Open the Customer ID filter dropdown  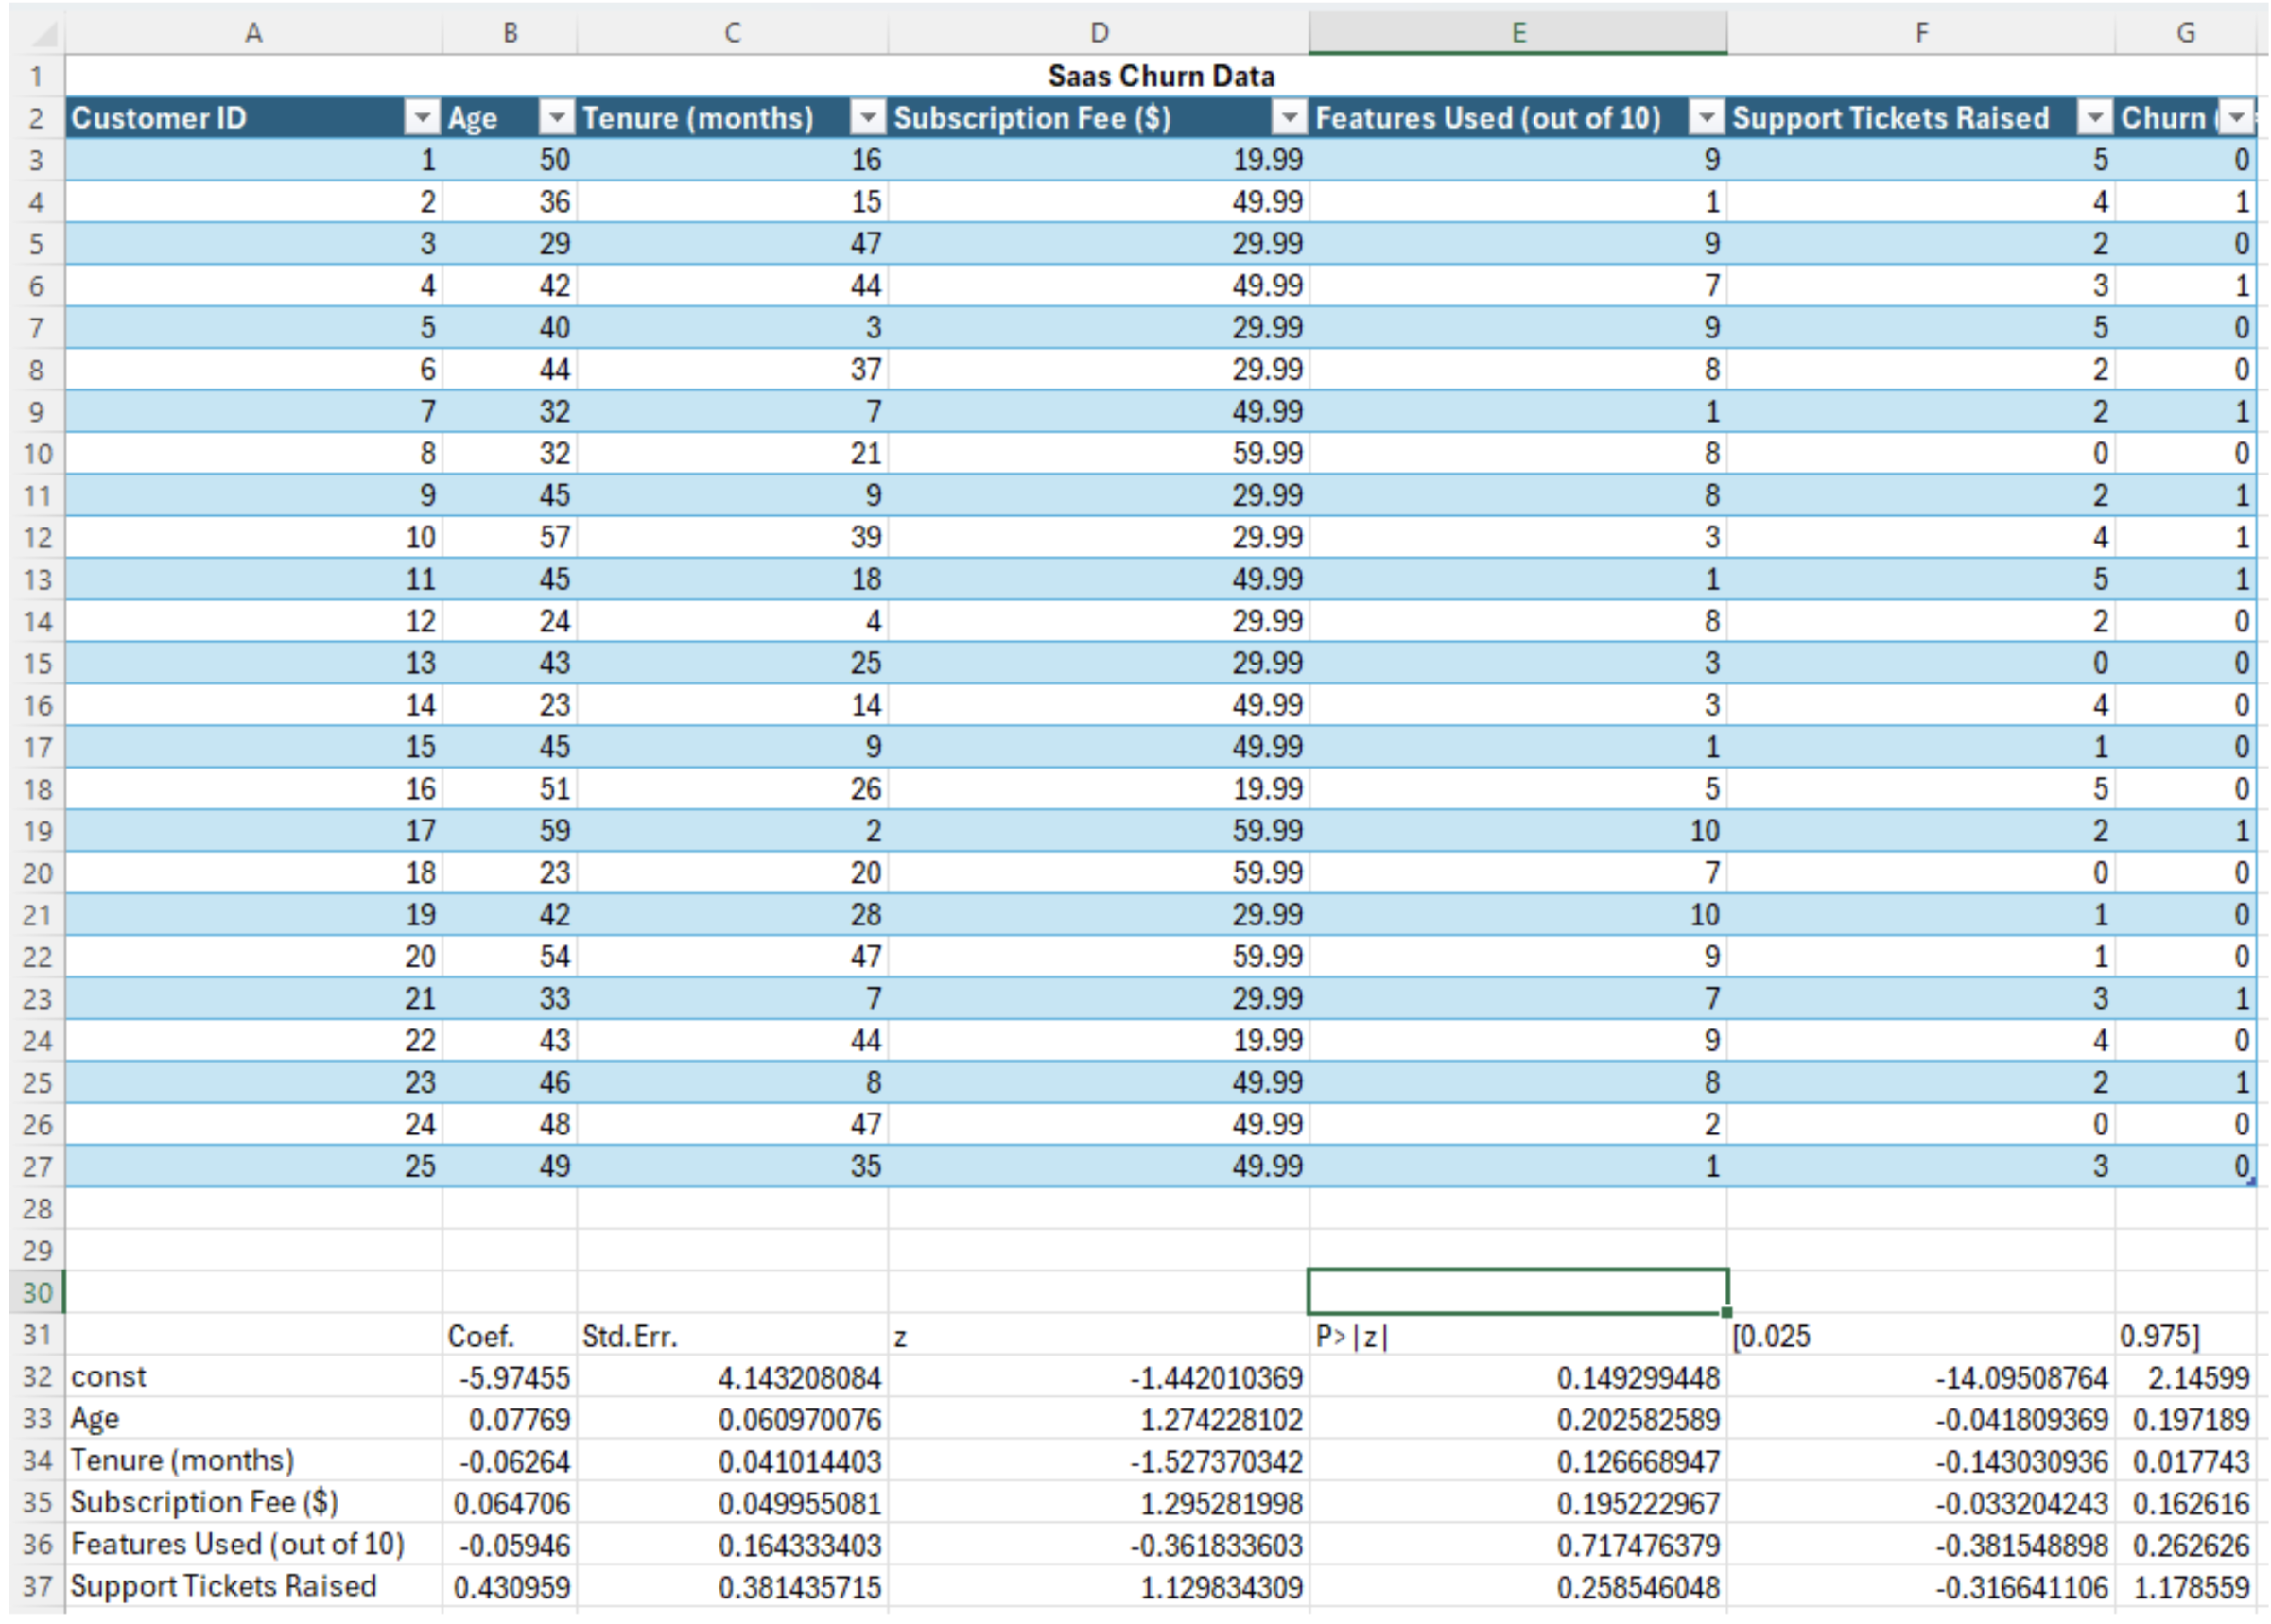(x=422, y=119)
